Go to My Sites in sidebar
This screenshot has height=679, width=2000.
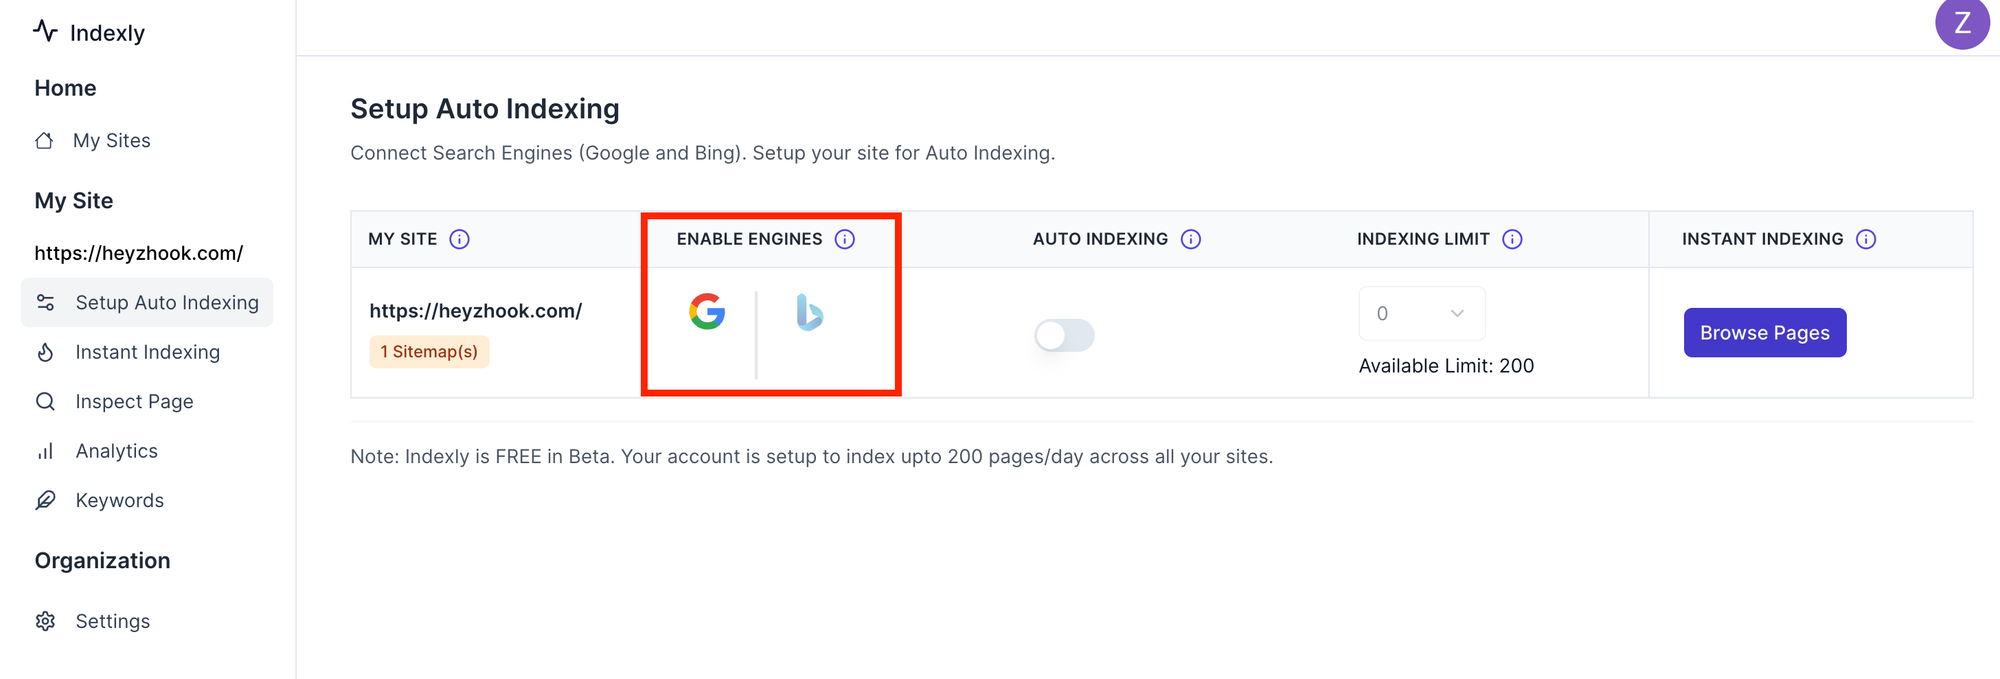[111, 141]
